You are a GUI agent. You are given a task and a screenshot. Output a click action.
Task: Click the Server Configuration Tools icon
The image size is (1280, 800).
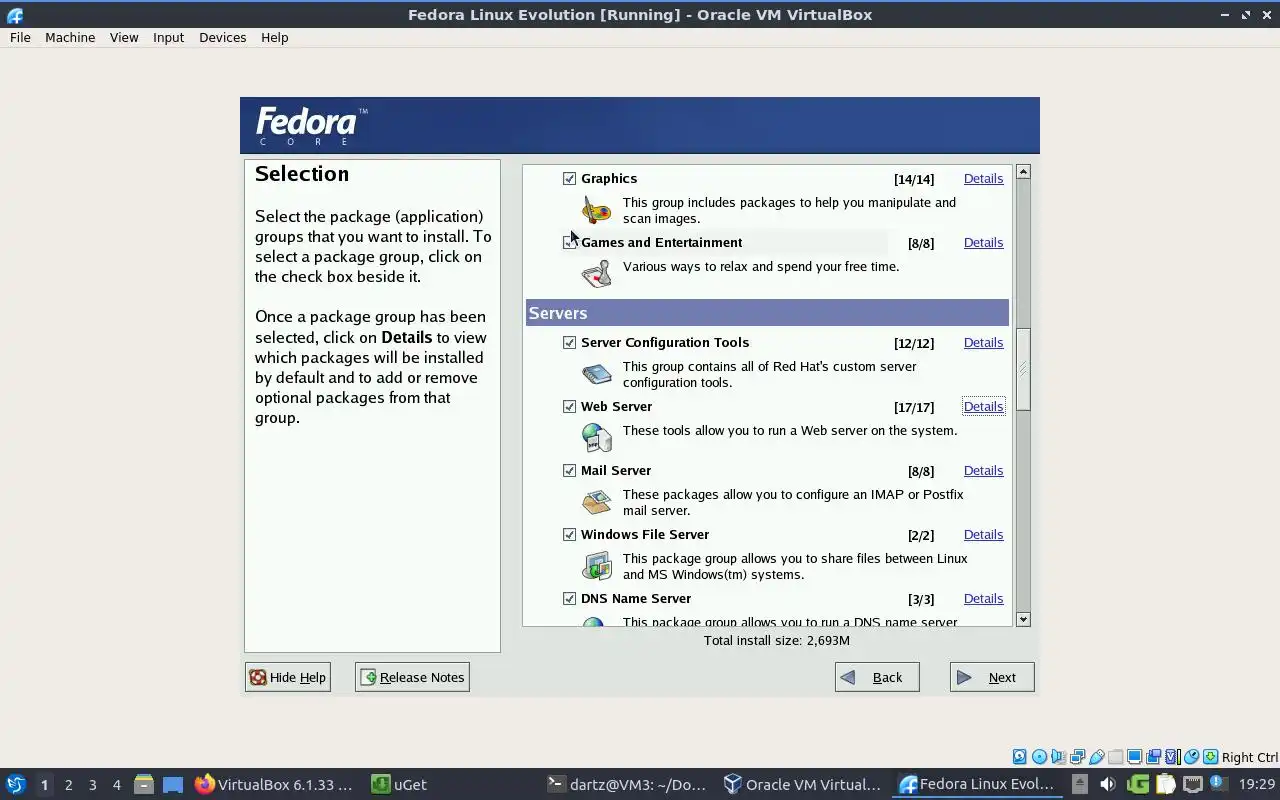(596, 374)
